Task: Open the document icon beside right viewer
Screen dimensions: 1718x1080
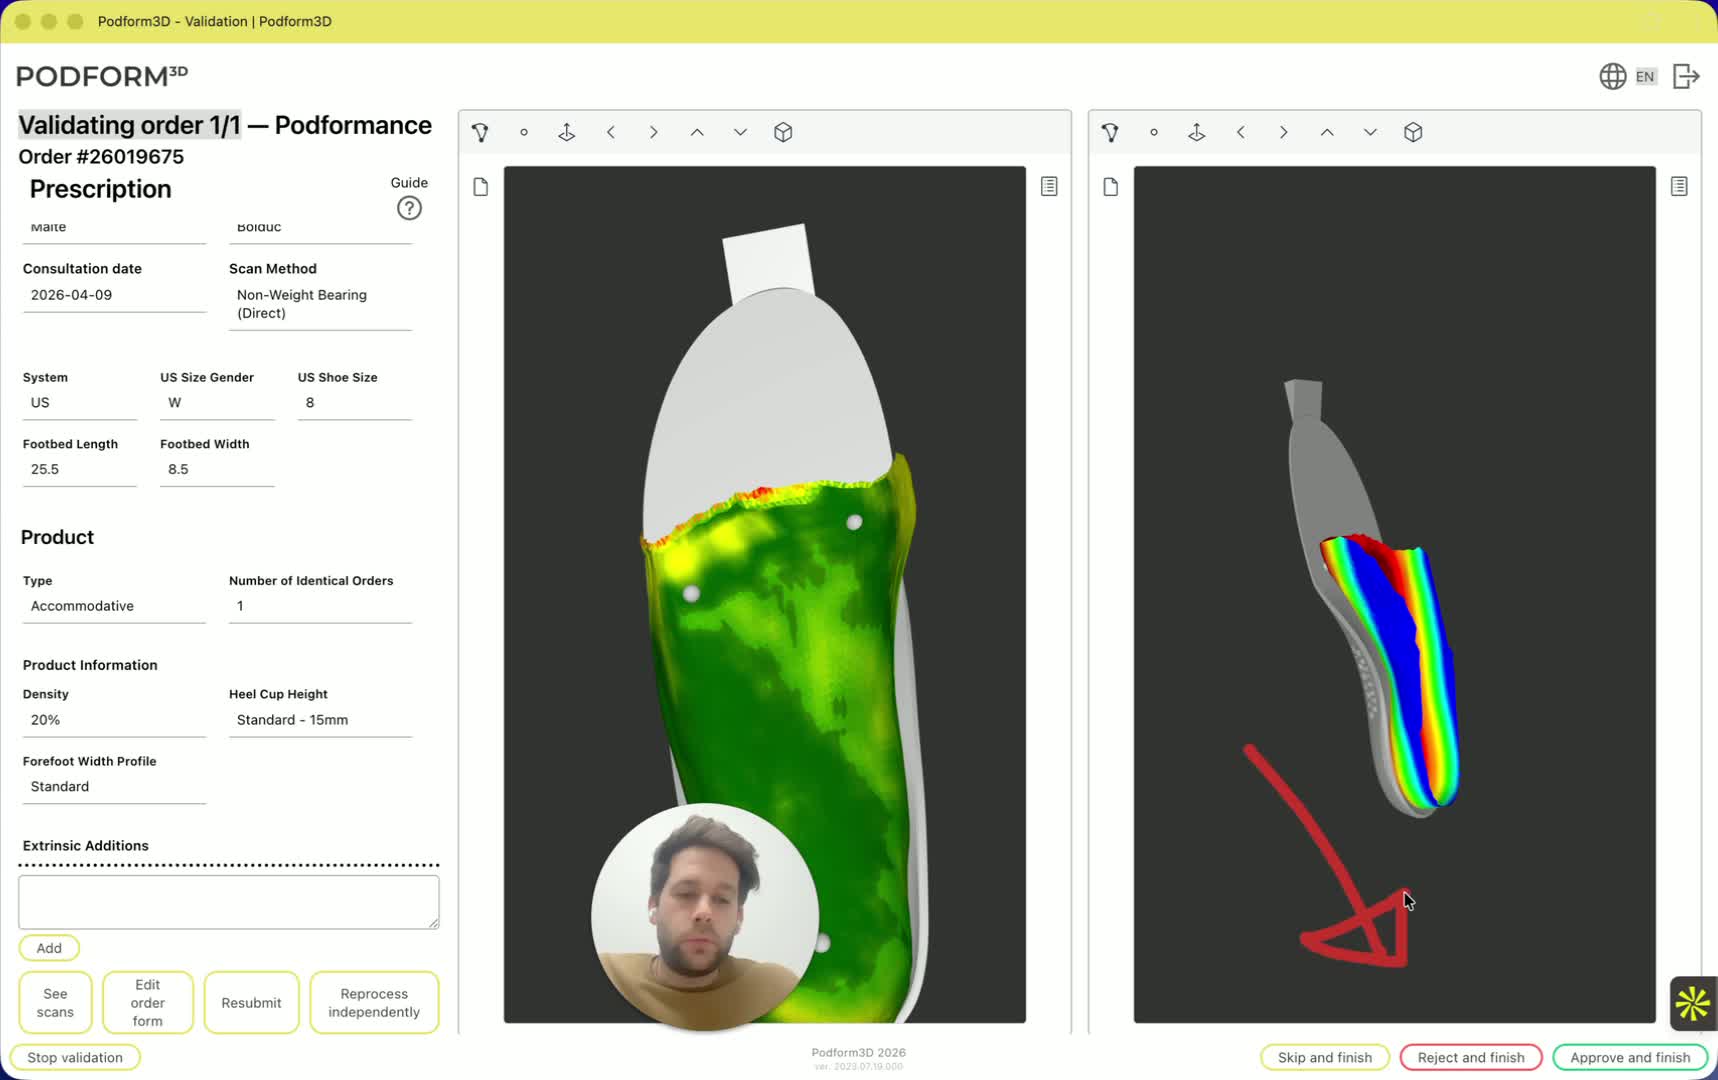Action: click(x=1111, y=187)
